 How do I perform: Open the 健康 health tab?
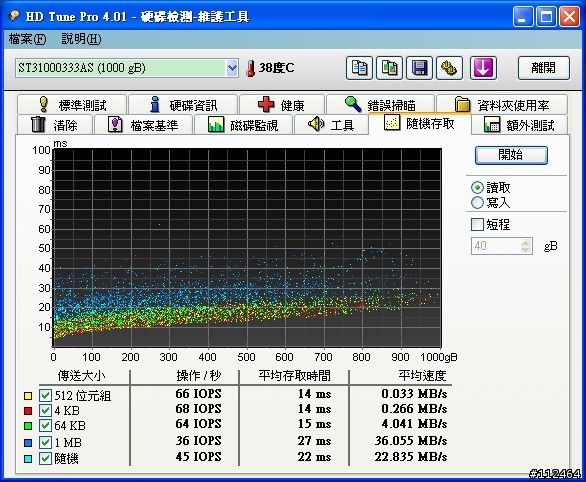click(282, 105)
